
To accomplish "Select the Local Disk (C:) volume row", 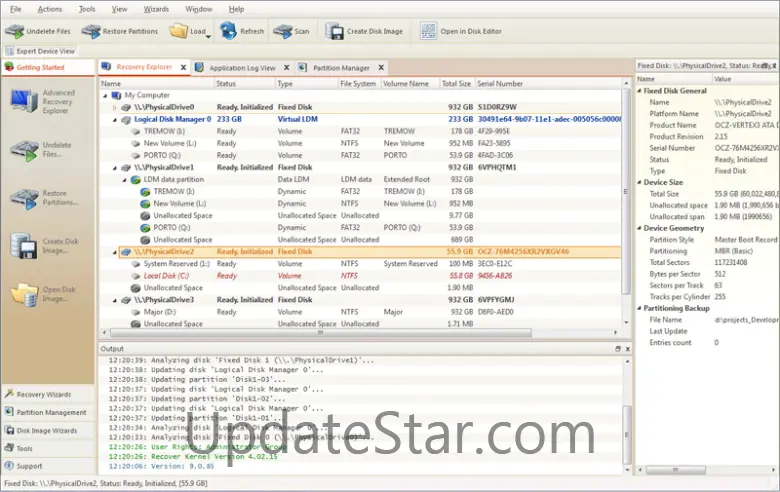I will click(360, 276).
